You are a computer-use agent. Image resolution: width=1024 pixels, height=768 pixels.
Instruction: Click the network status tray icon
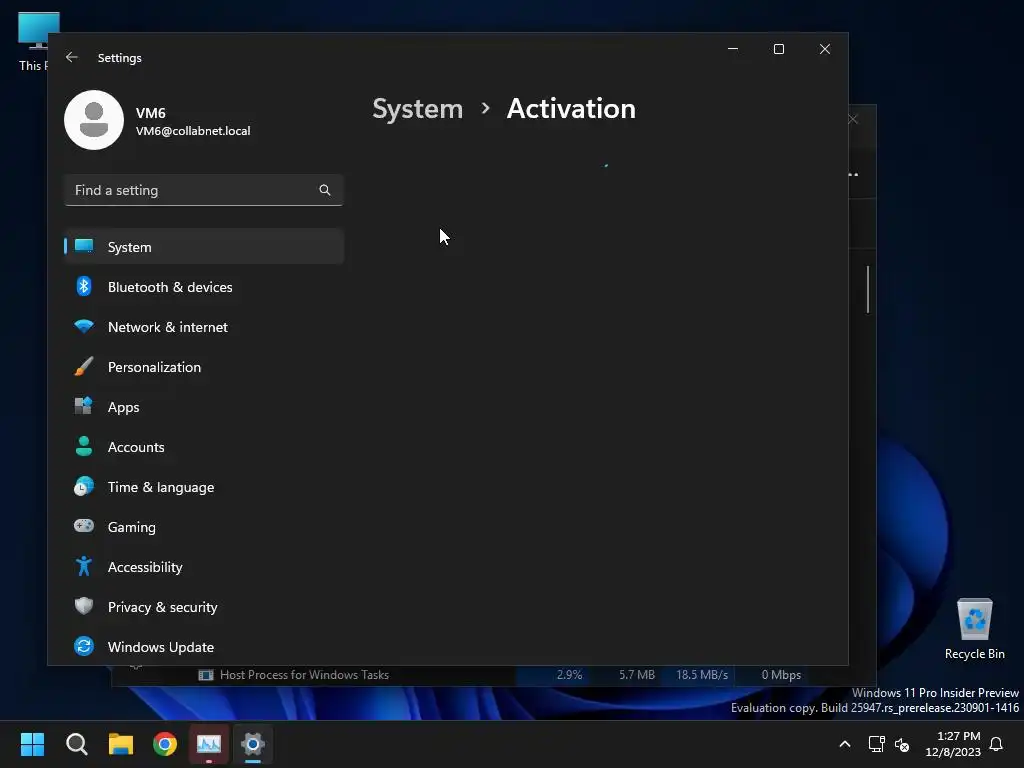click(x=876, y=744)
